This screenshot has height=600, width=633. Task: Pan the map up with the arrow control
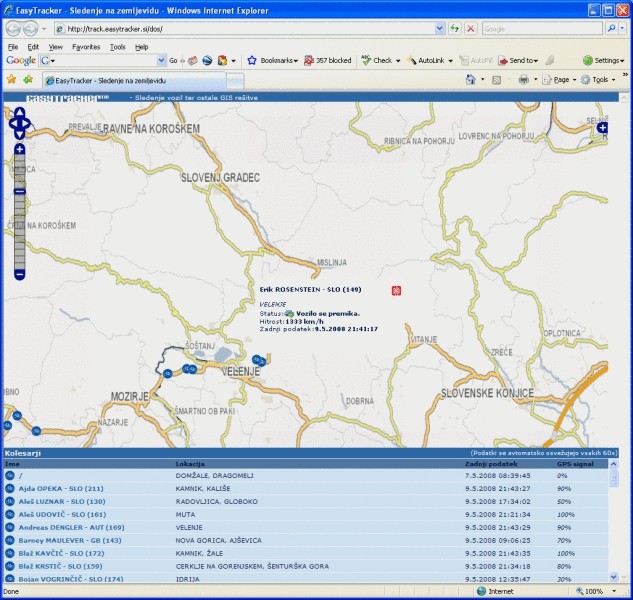tap(19, 113)
